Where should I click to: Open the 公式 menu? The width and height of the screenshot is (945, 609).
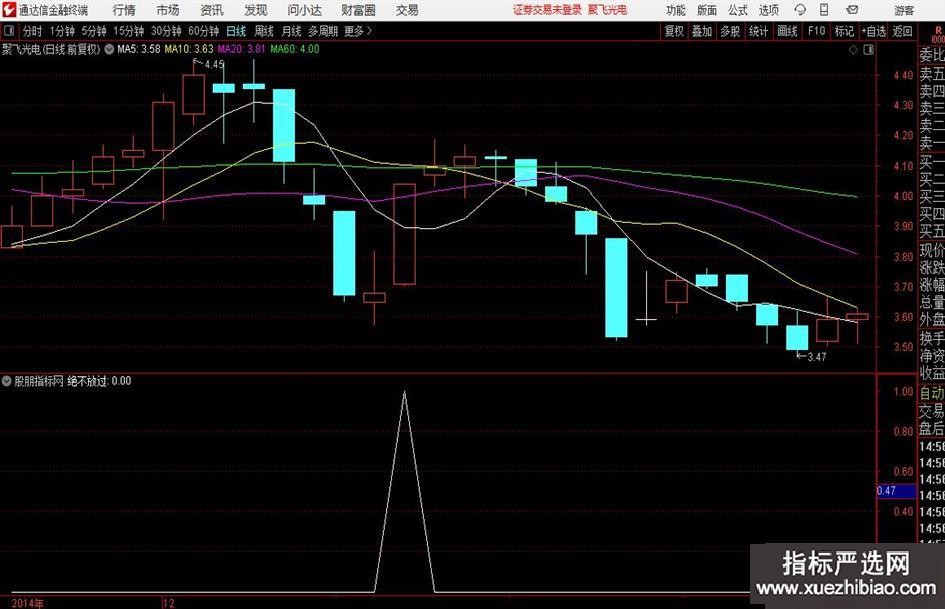tap(737, 10)
